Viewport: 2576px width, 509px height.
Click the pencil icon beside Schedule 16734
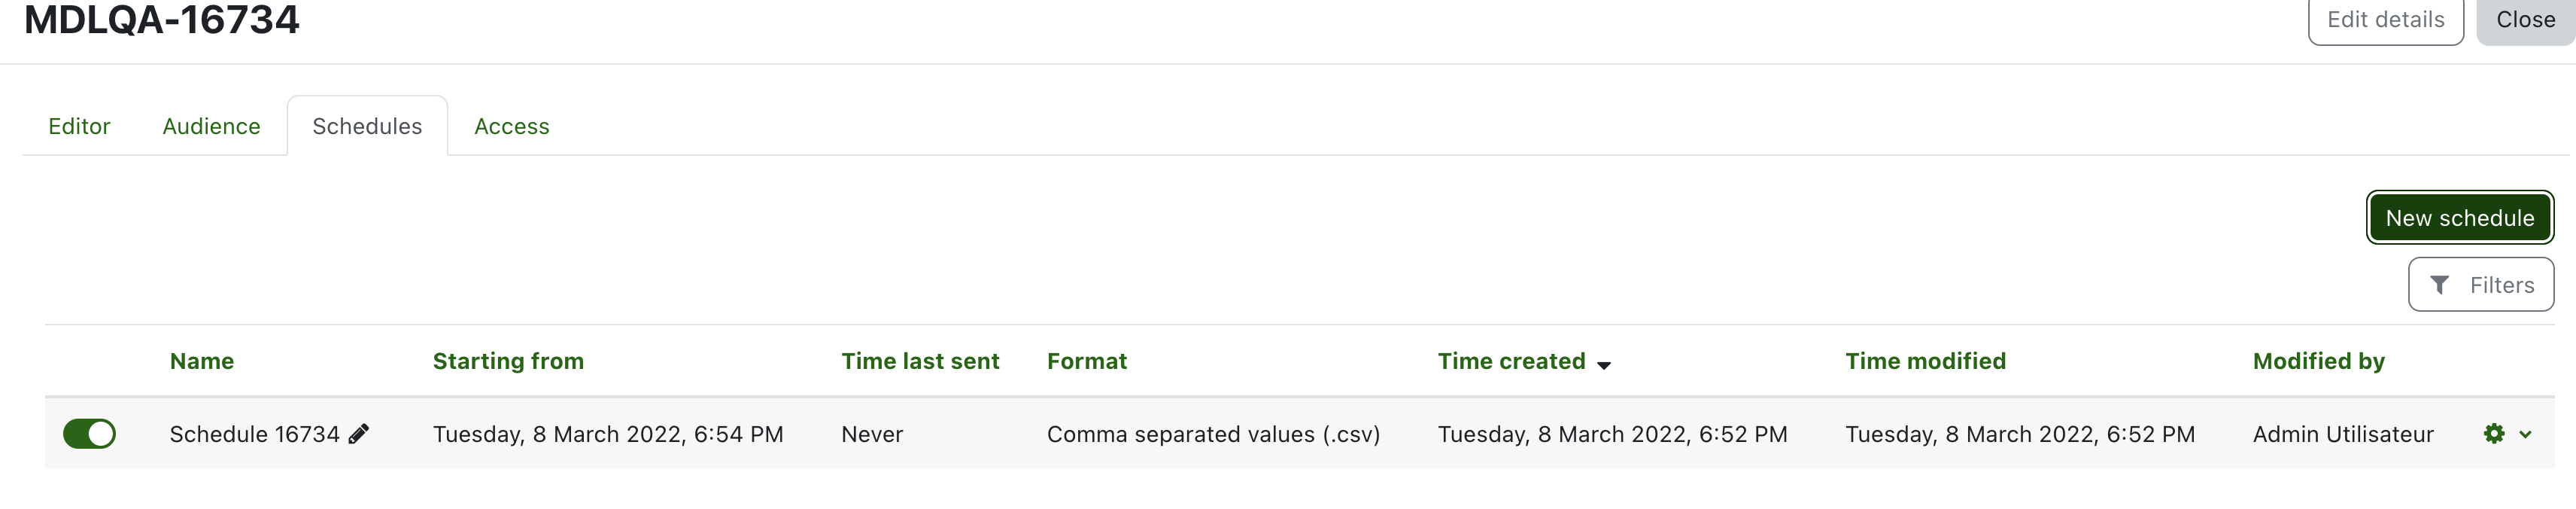pyautogui.click(x=359, y=433)
